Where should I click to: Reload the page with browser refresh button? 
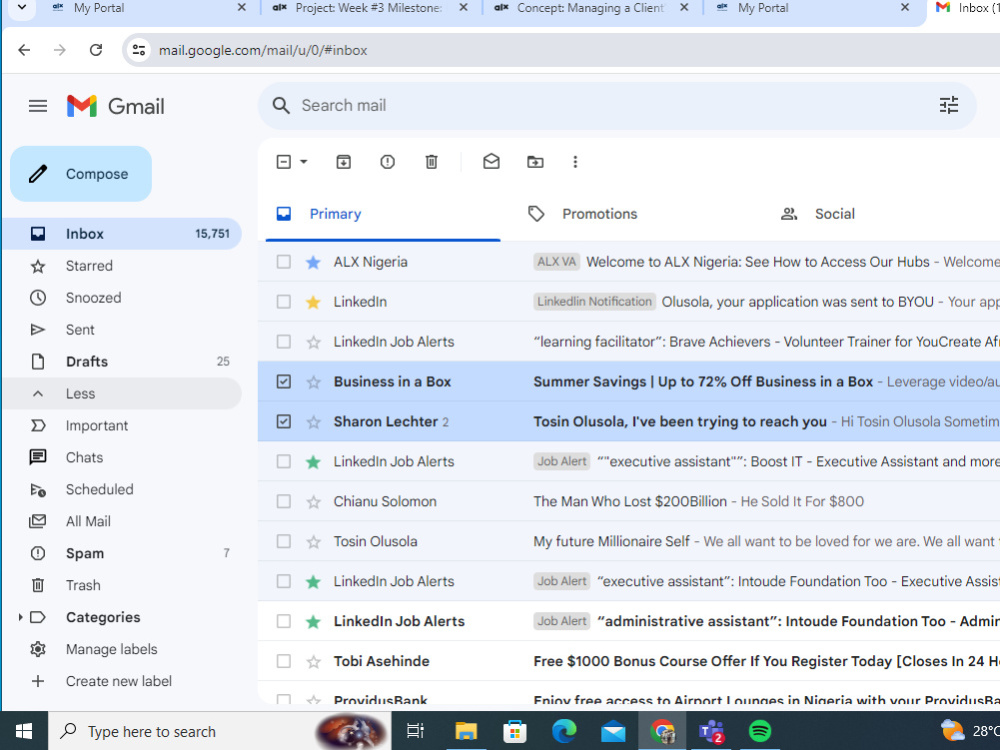(96, 50)
